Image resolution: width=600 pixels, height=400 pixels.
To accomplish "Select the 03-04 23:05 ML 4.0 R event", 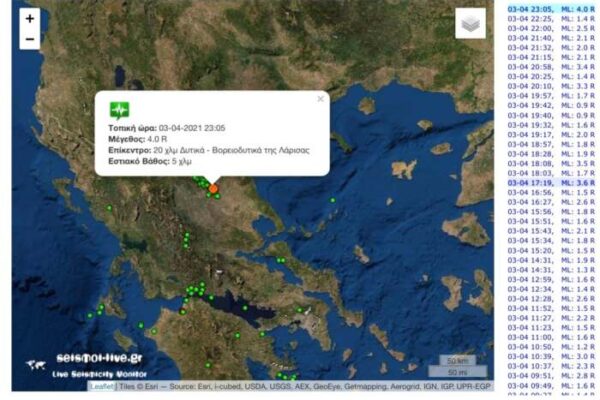I will (551, 9).
